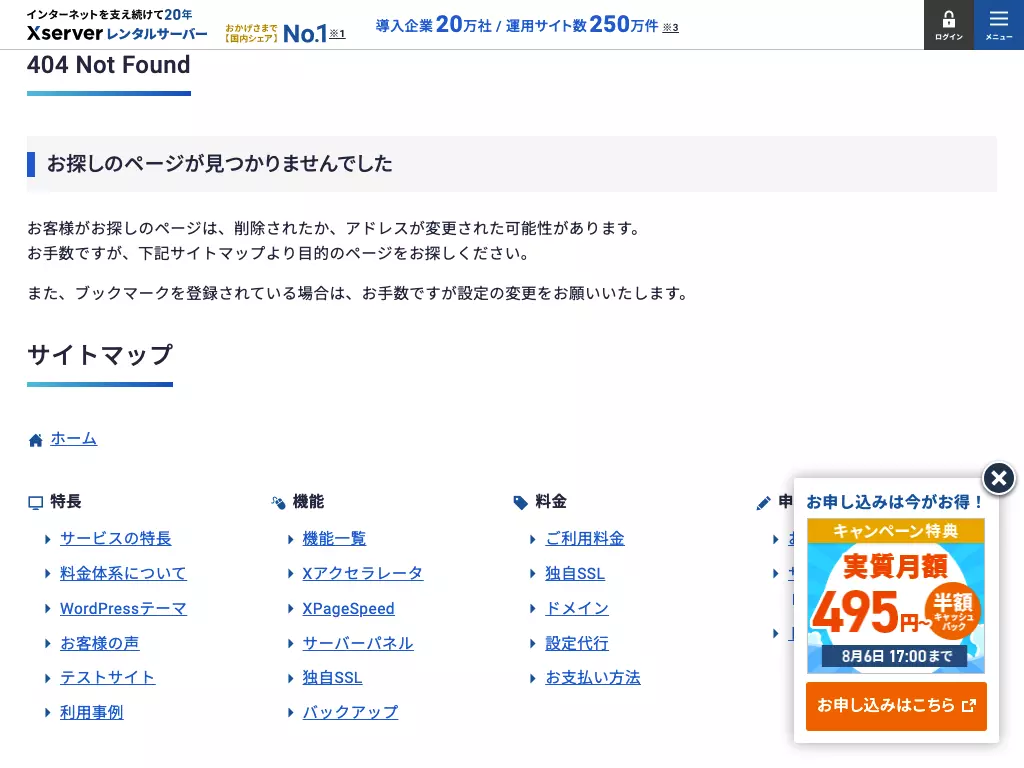
Task: Click the No.1 国内シェア badge
Action: (277, 33)
